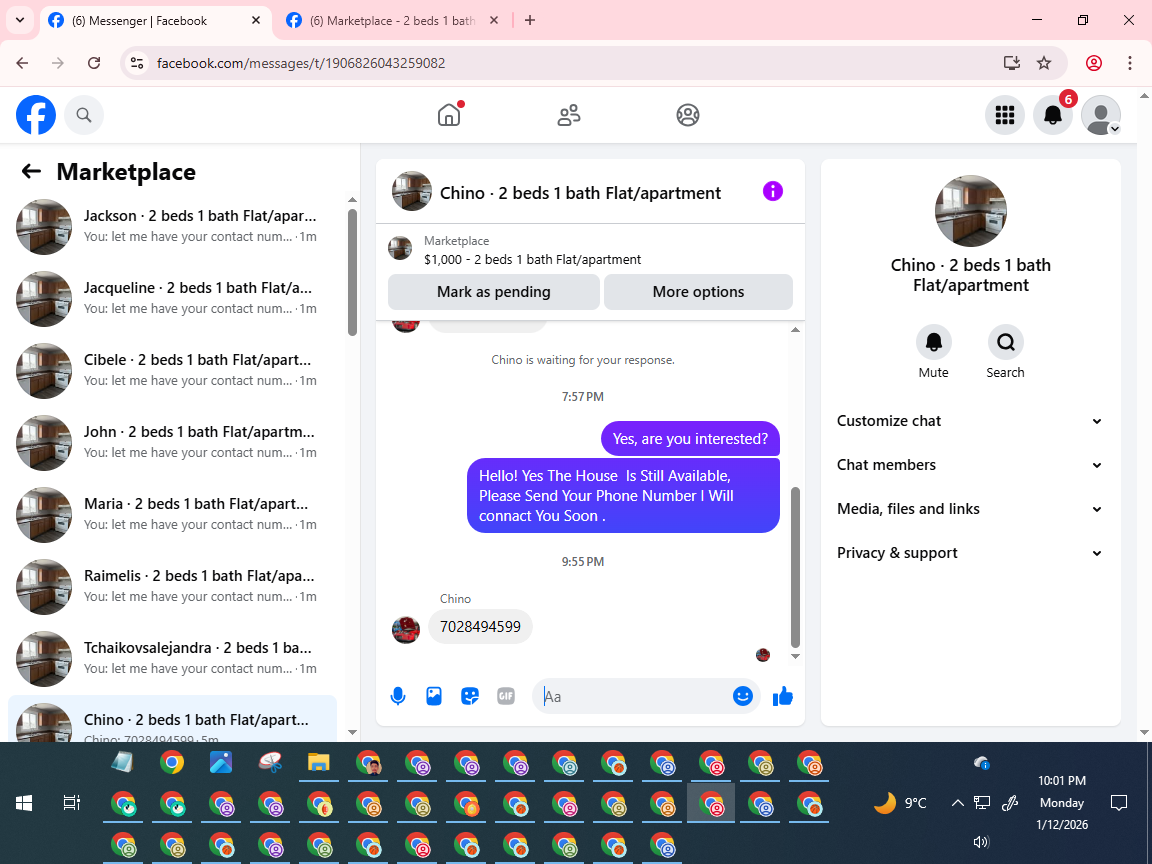Click Chino's profile picture beside message

point(406,630)
